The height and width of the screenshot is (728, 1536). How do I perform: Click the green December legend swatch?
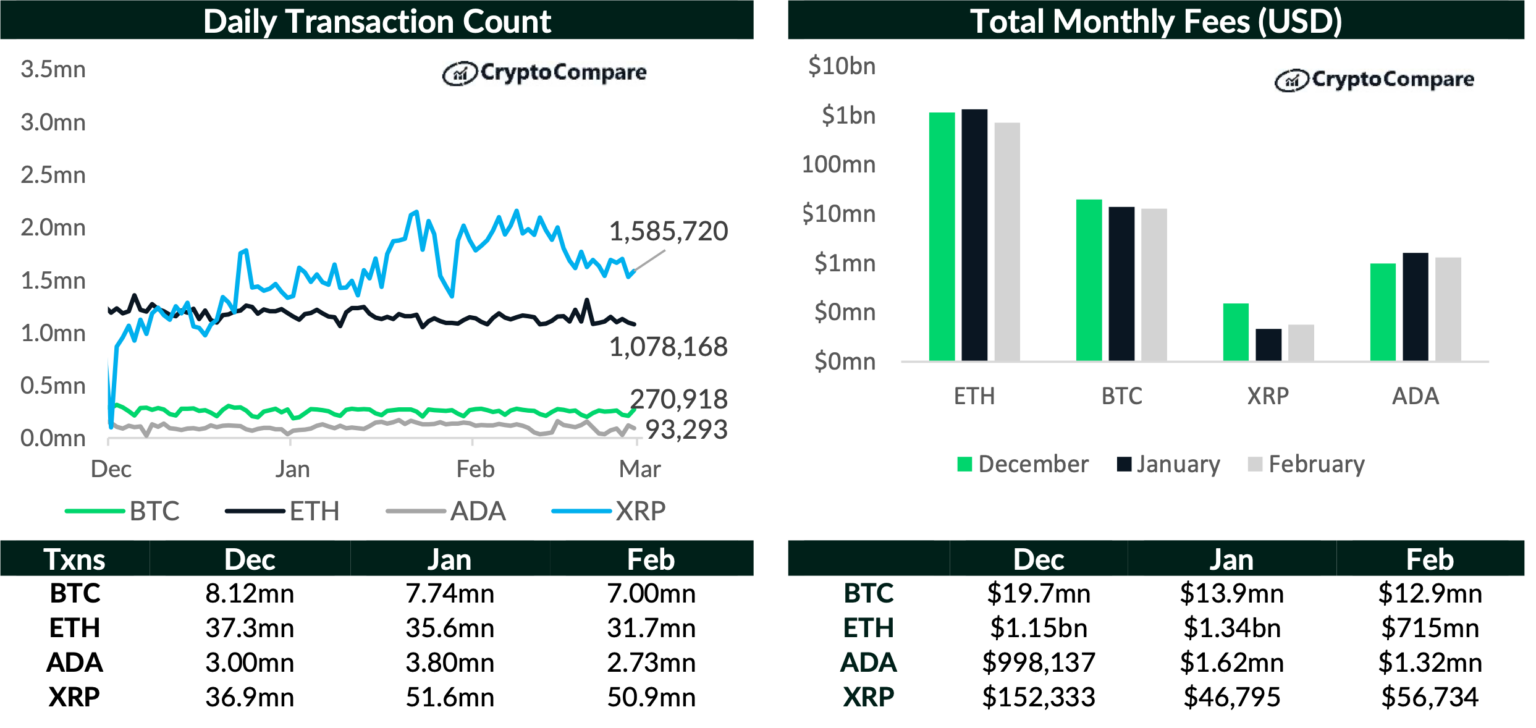(966, 464)
